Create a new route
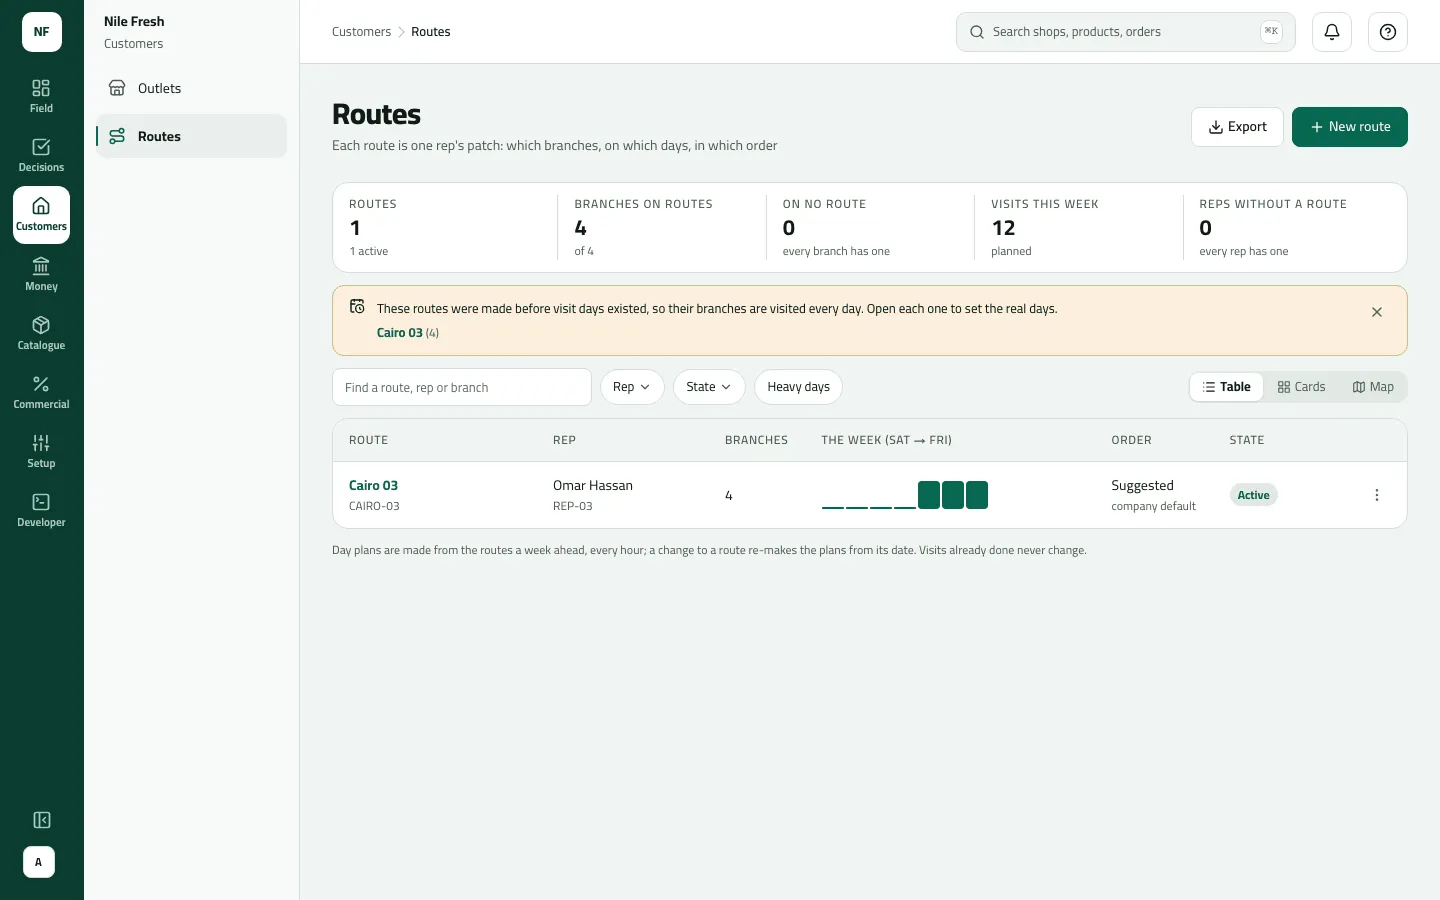 [x=1350, y=127]
